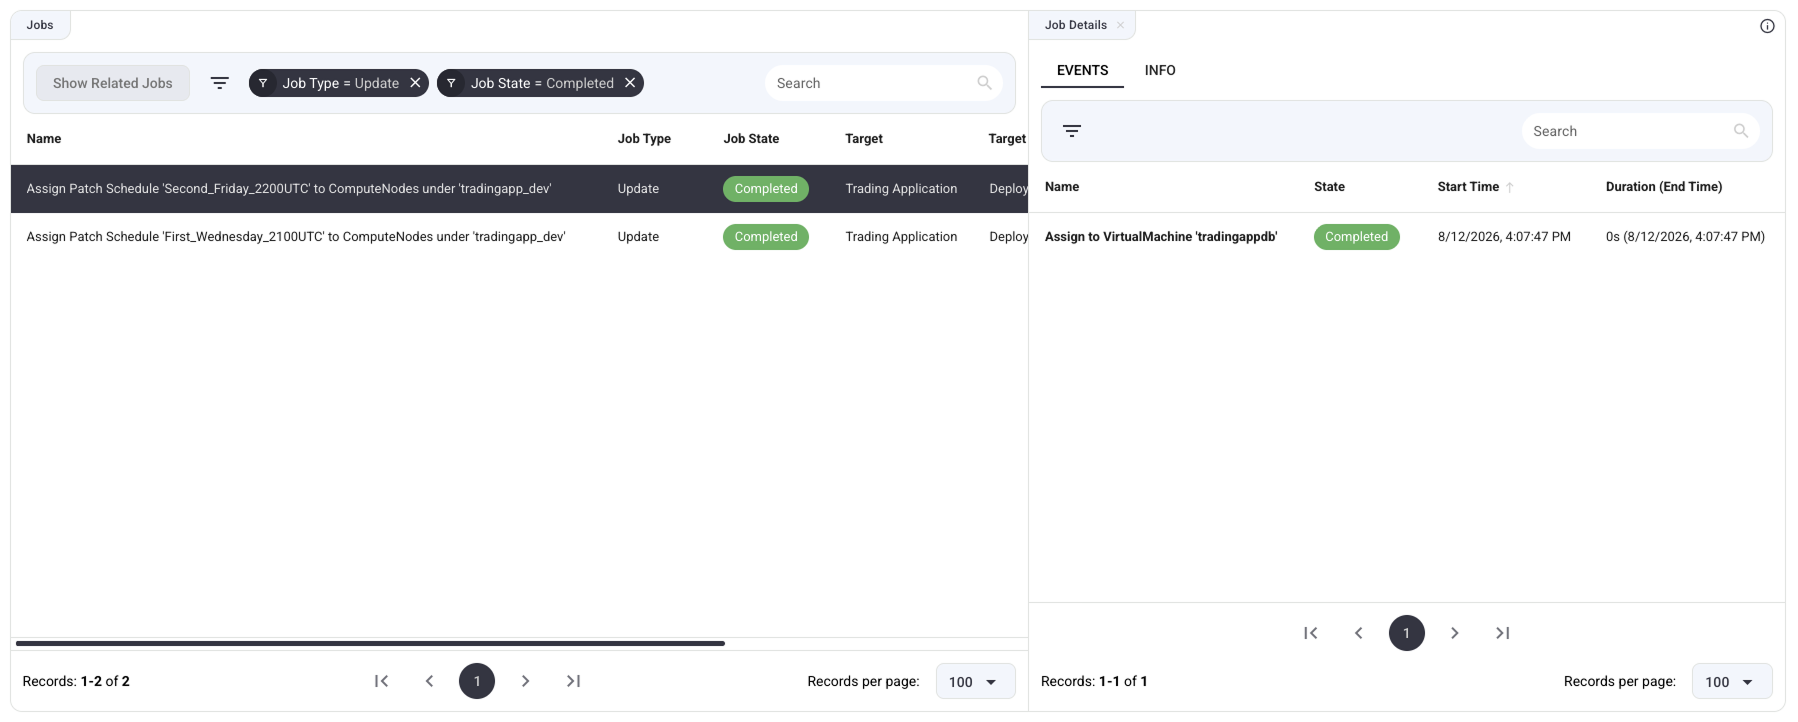Switch to the EVENTS tab
The height and width of the screenshot is (722, 1798).
coord(1082,70)
